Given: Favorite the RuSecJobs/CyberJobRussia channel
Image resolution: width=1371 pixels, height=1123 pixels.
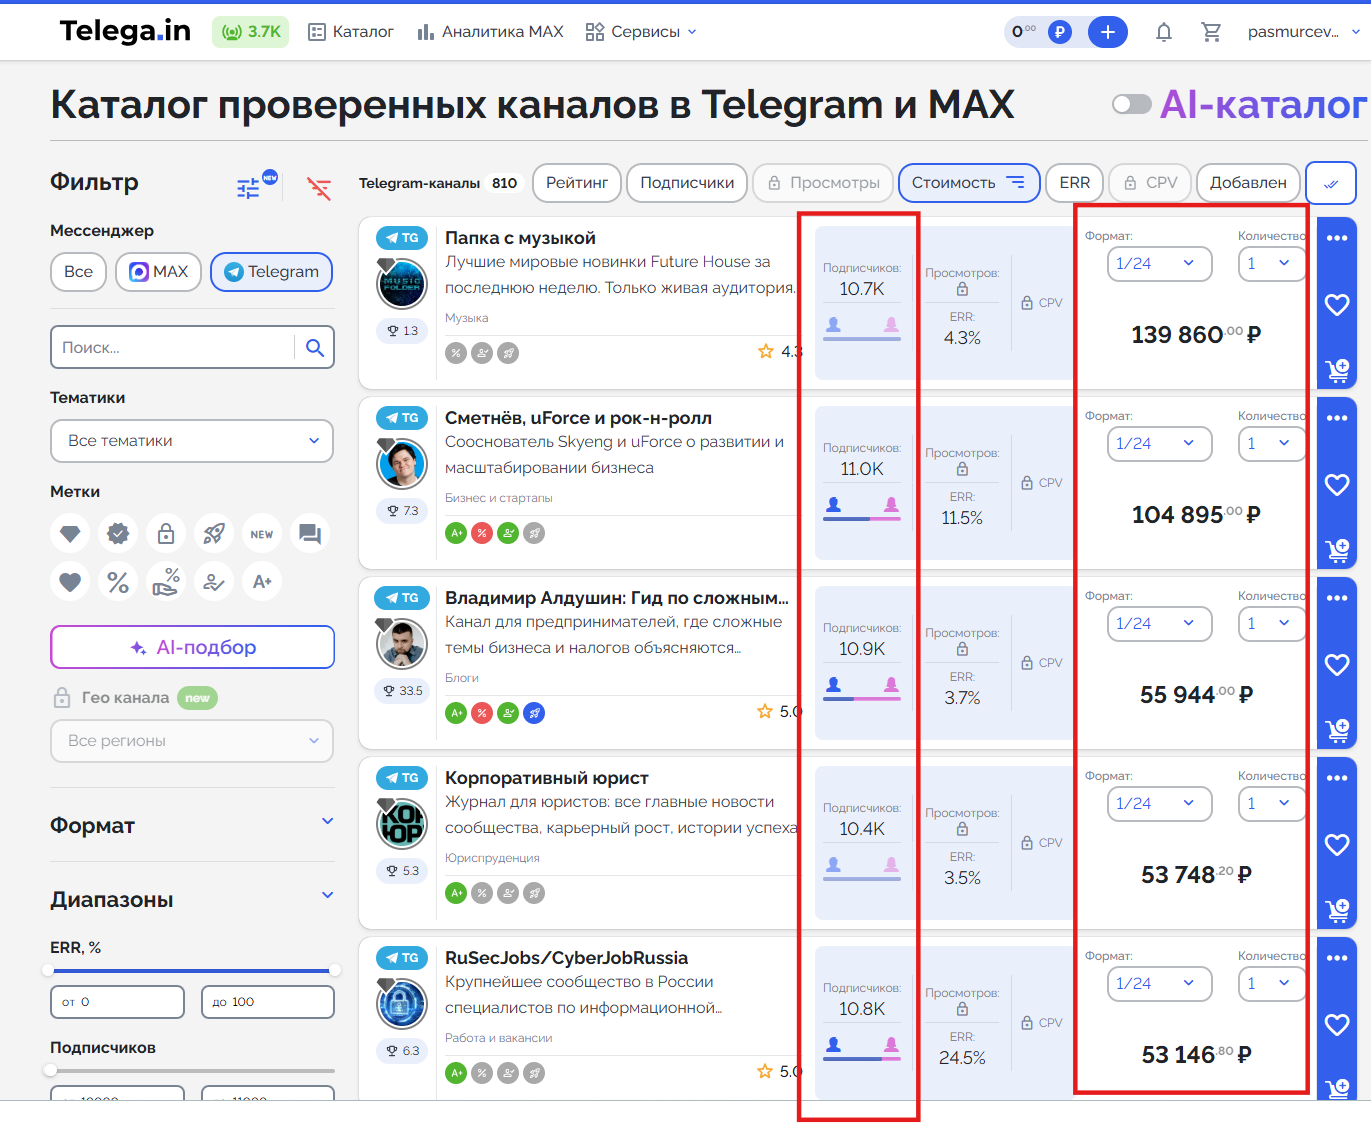Looking at the screenshot, I should click(1337, 1025).
